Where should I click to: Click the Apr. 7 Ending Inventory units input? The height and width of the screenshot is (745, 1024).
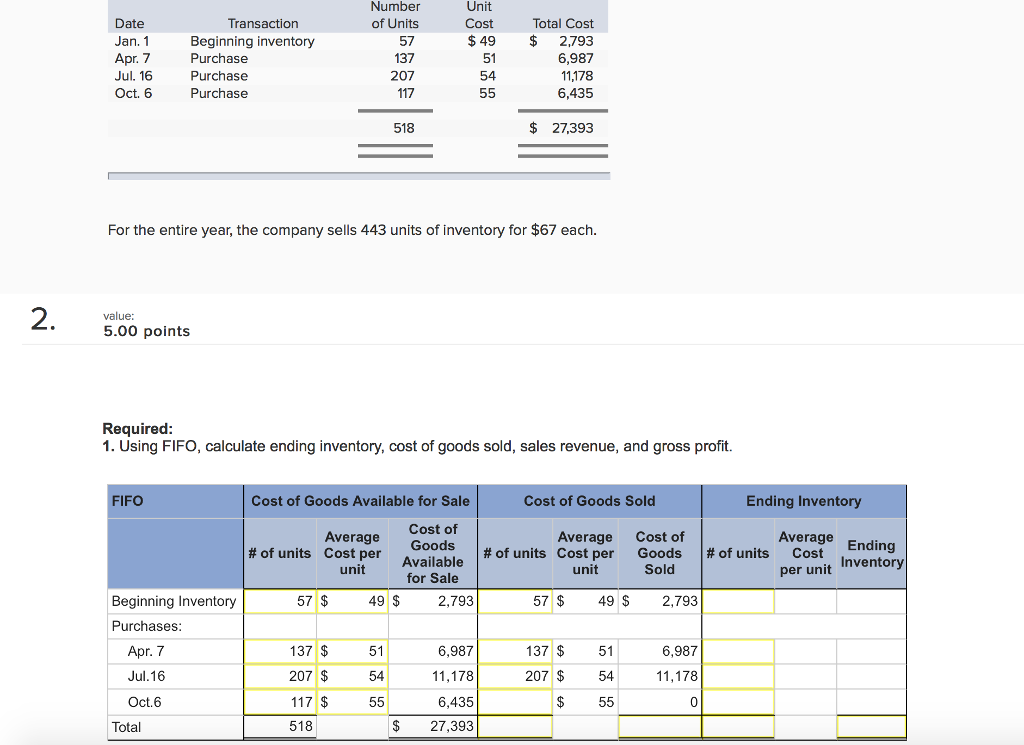coord(738,651)
